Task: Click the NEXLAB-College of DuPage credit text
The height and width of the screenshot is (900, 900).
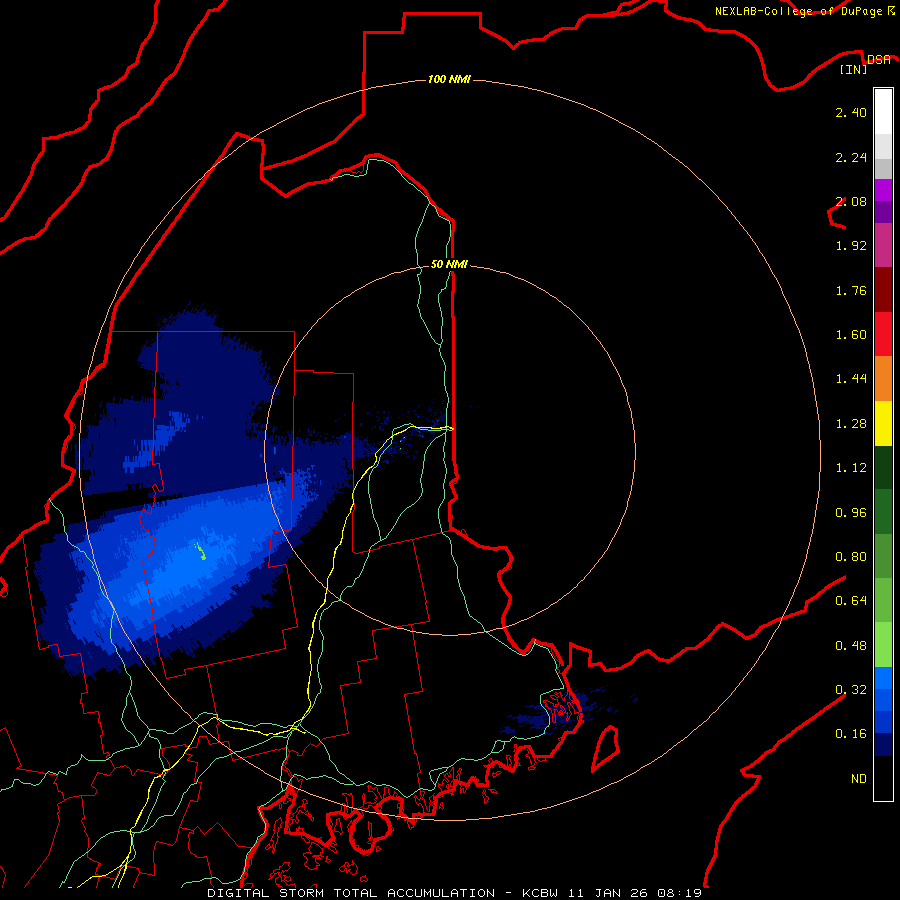Action: (804, 11)
